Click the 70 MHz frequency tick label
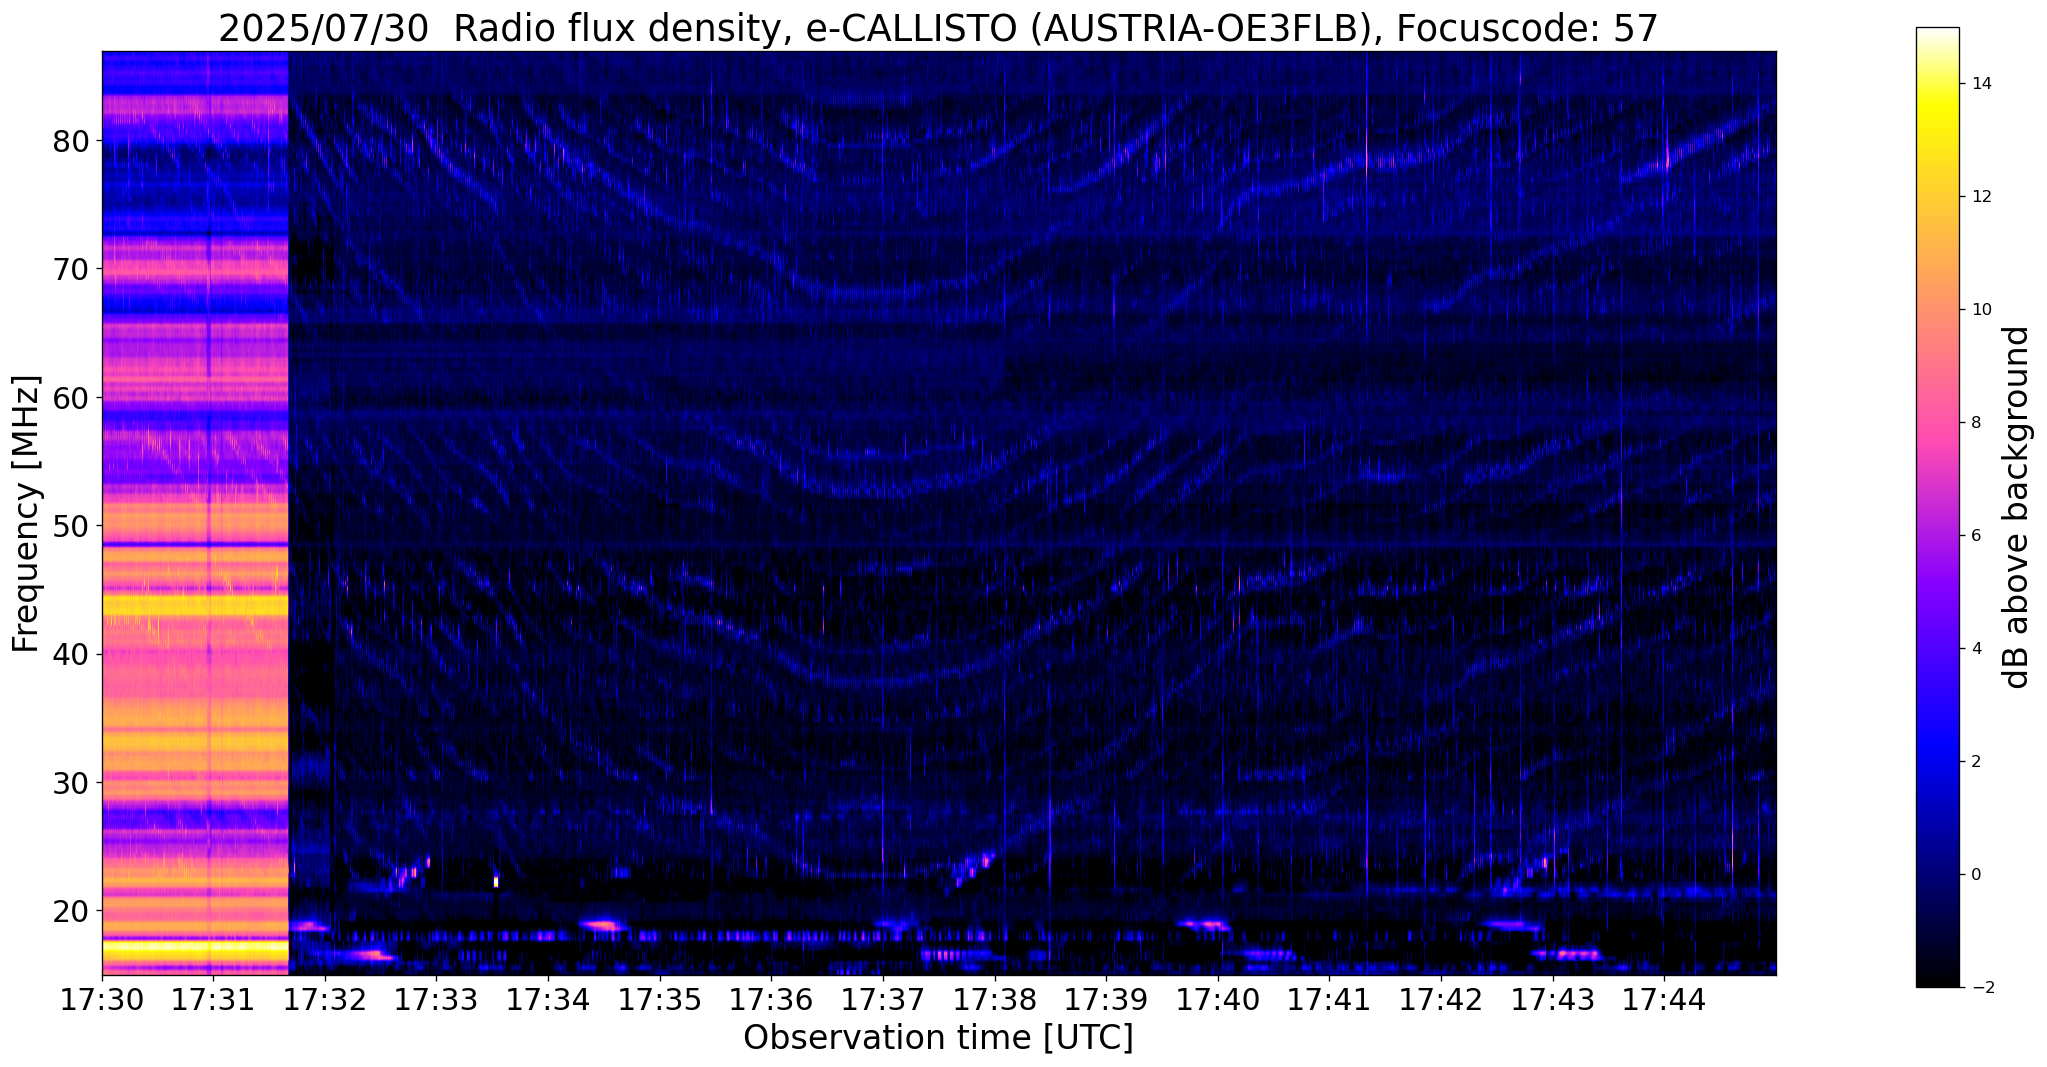 point(70,269)
